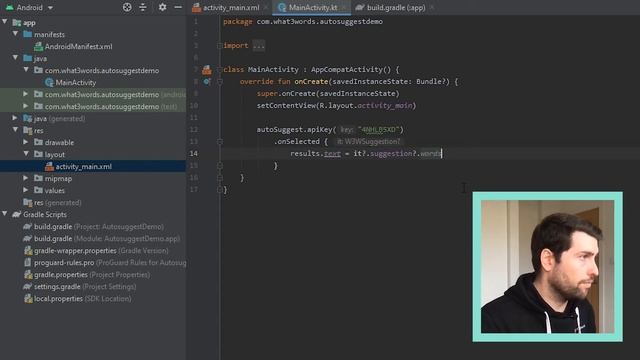
Task: Click "setContentView" in the code
Action: 286,106
